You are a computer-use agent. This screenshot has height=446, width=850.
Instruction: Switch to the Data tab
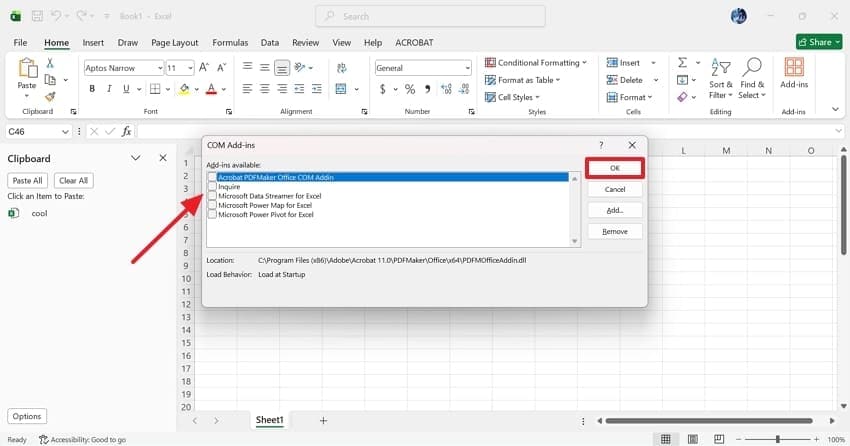coord(269,42)
